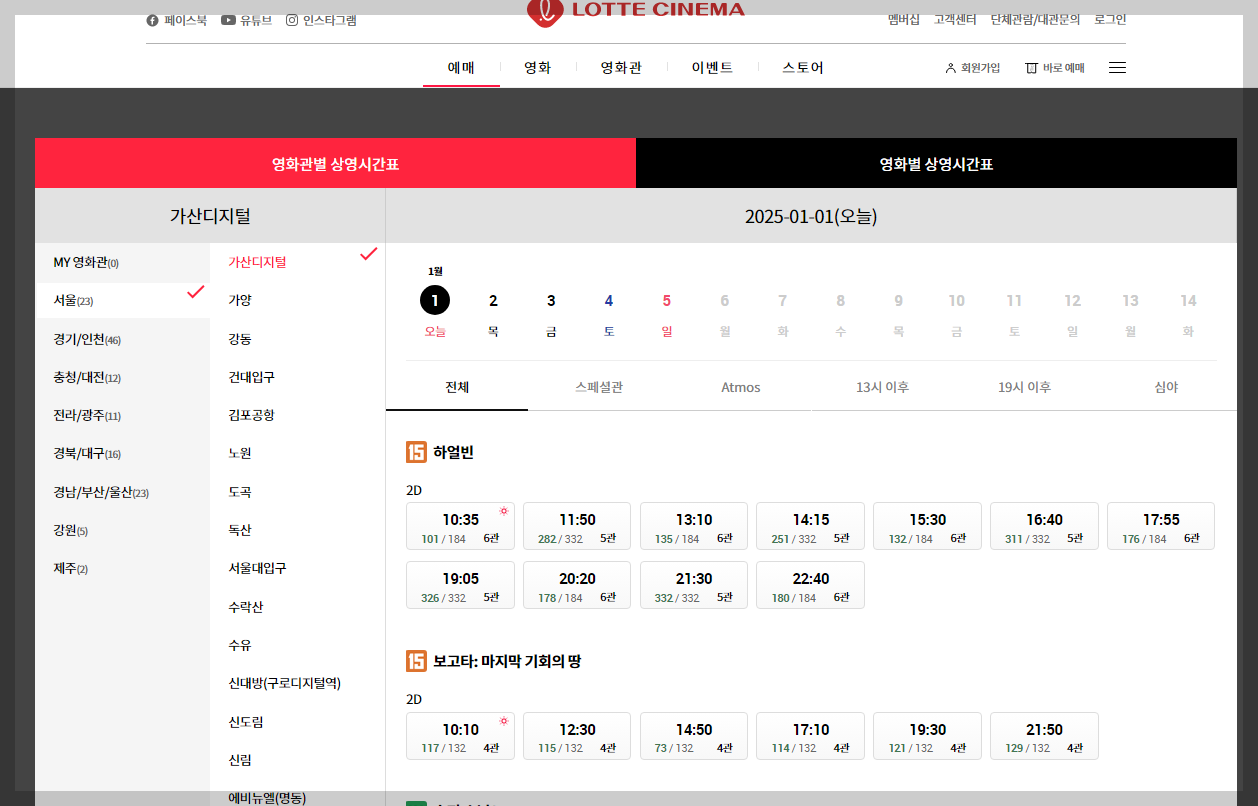Click the 하얼빈 movie title
The image size is (1258, 806).
(x=454, y=452)
